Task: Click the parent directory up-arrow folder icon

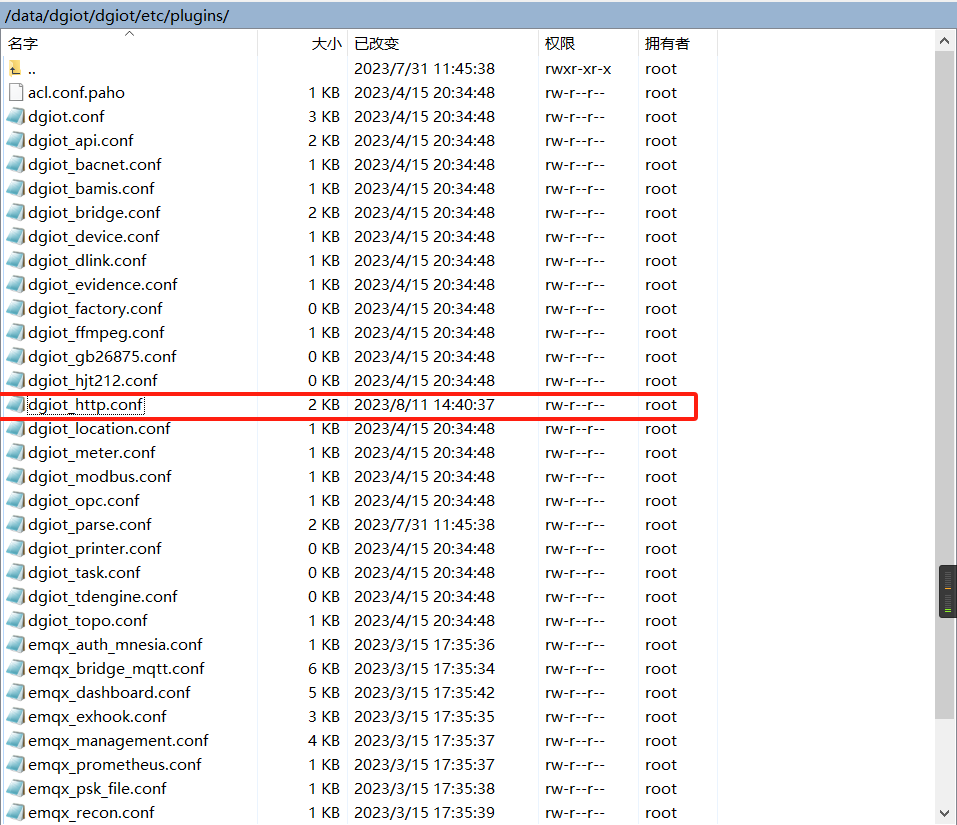Action: [15, 68]
